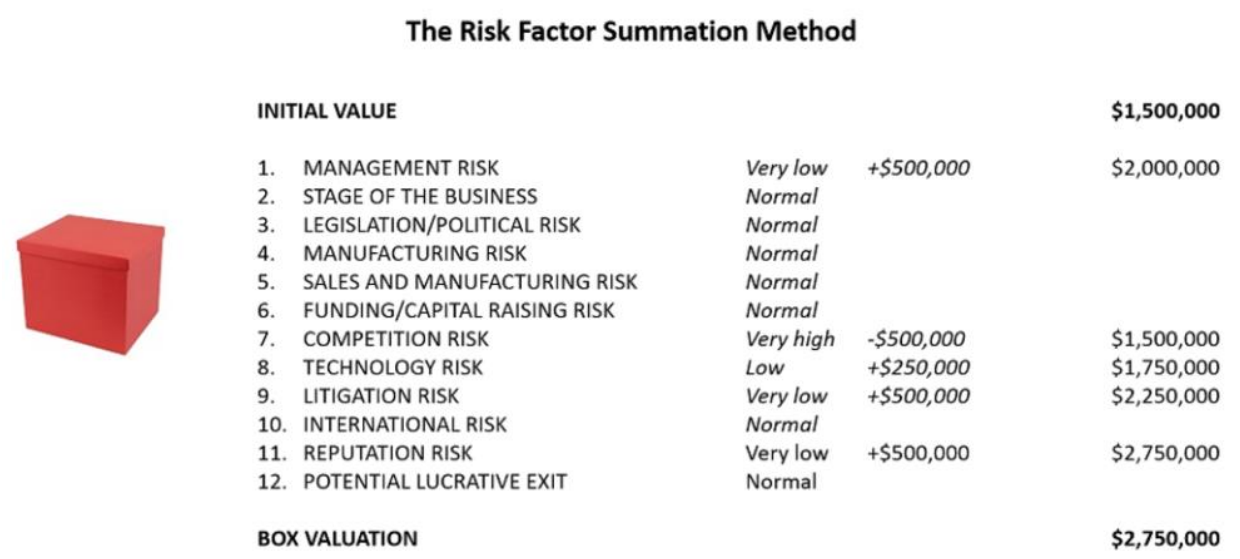
Task: Select the TECHNOLOGY RISK row label
Action: [x=393, y=368]
